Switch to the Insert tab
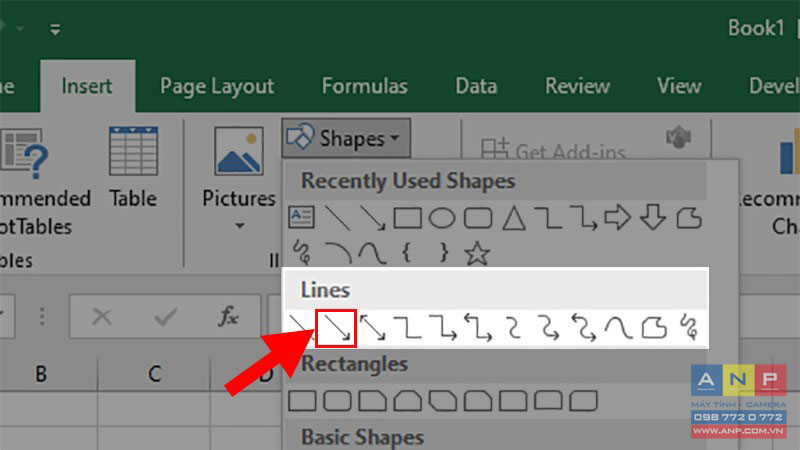Screen dimensions: 800x450 coord(87,86)
